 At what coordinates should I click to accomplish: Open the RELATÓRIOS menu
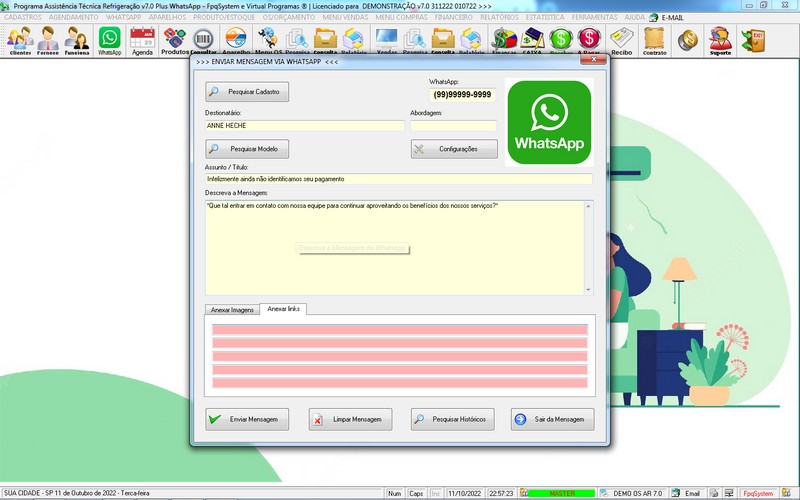[x=499, y=17]
